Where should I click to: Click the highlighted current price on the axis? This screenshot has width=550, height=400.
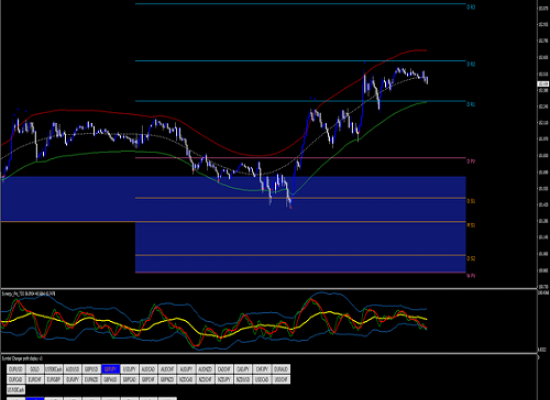[543, 84]
